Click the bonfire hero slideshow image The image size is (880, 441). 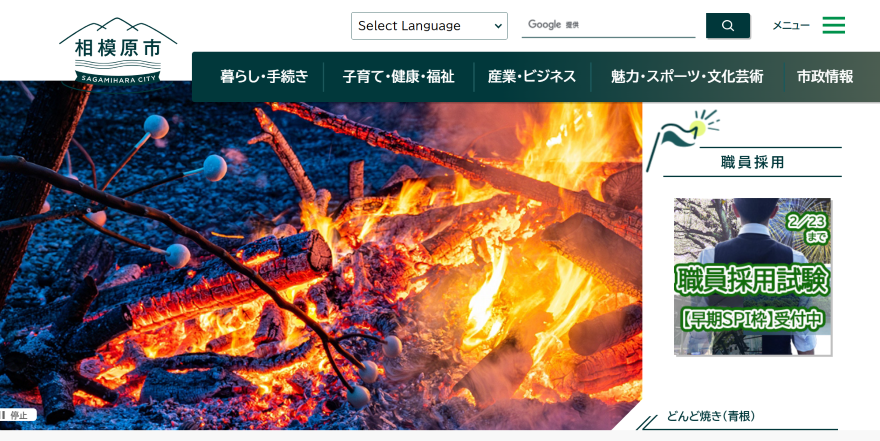320,258
